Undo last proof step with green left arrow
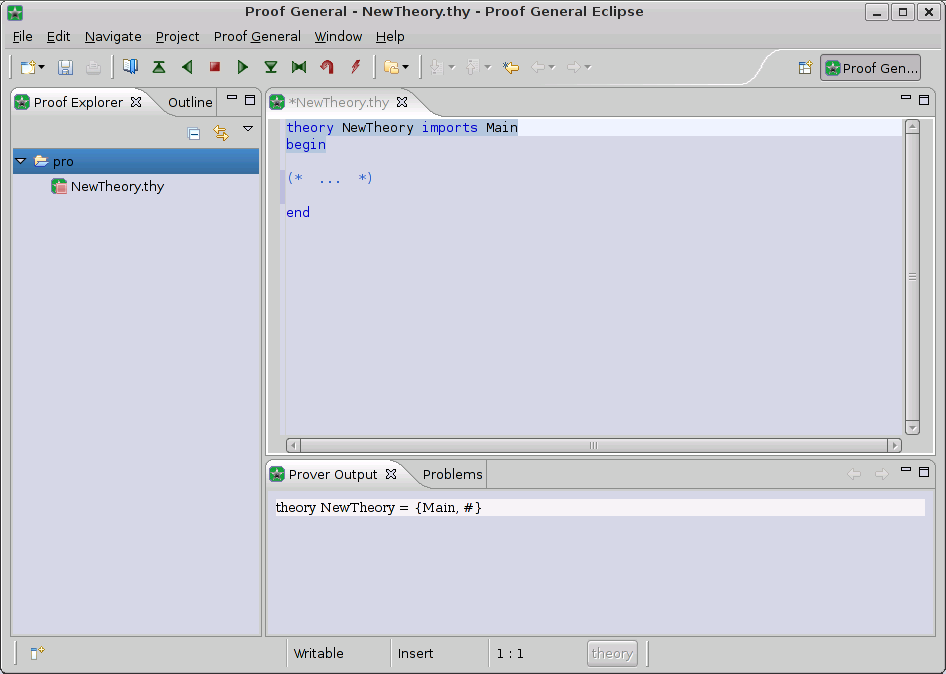946x674 pixels. [x=187, y=67]
